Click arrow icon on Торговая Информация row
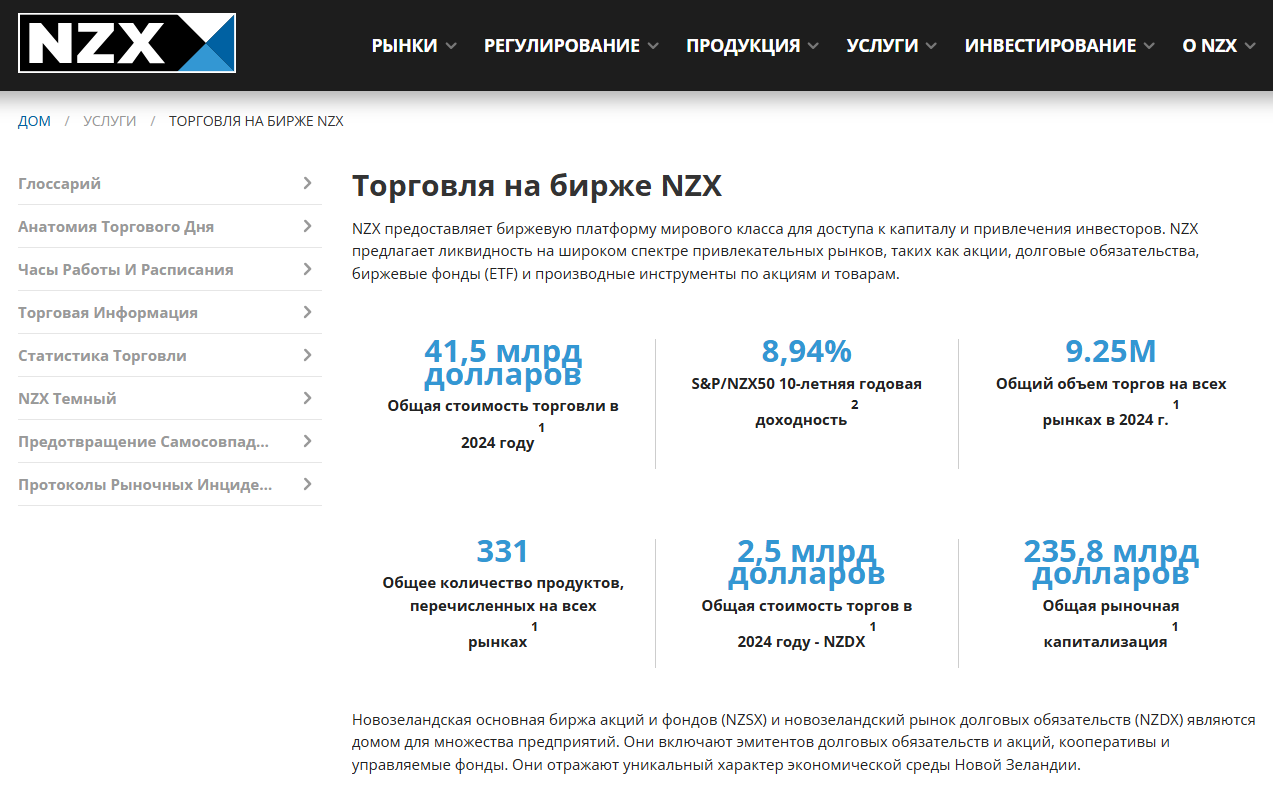This screenshot has height=789, width=1273. point(307,312)
